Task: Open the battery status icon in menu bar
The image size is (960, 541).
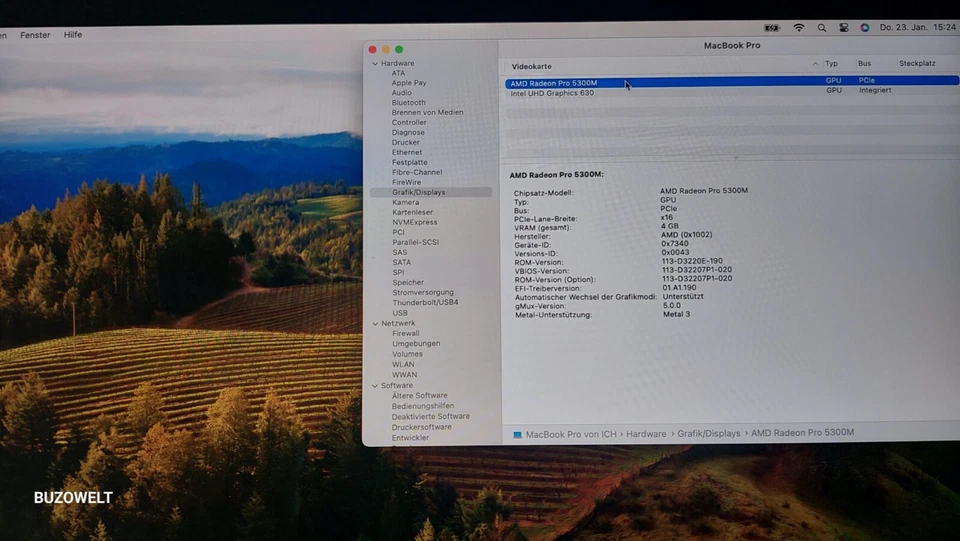Action: click(772, 28)
